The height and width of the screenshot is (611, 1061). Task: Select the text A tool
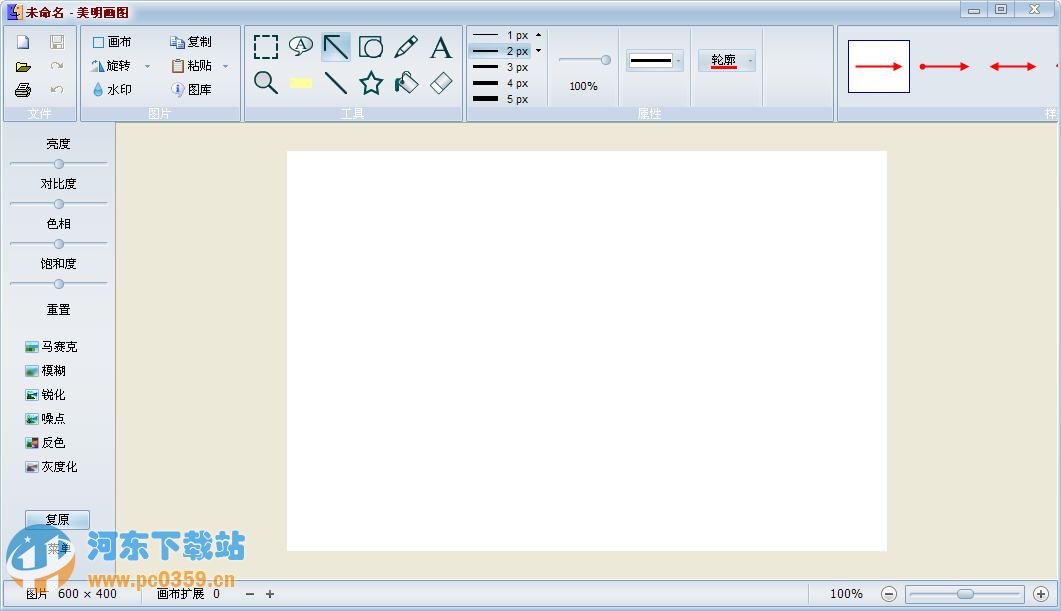[441, 47]
